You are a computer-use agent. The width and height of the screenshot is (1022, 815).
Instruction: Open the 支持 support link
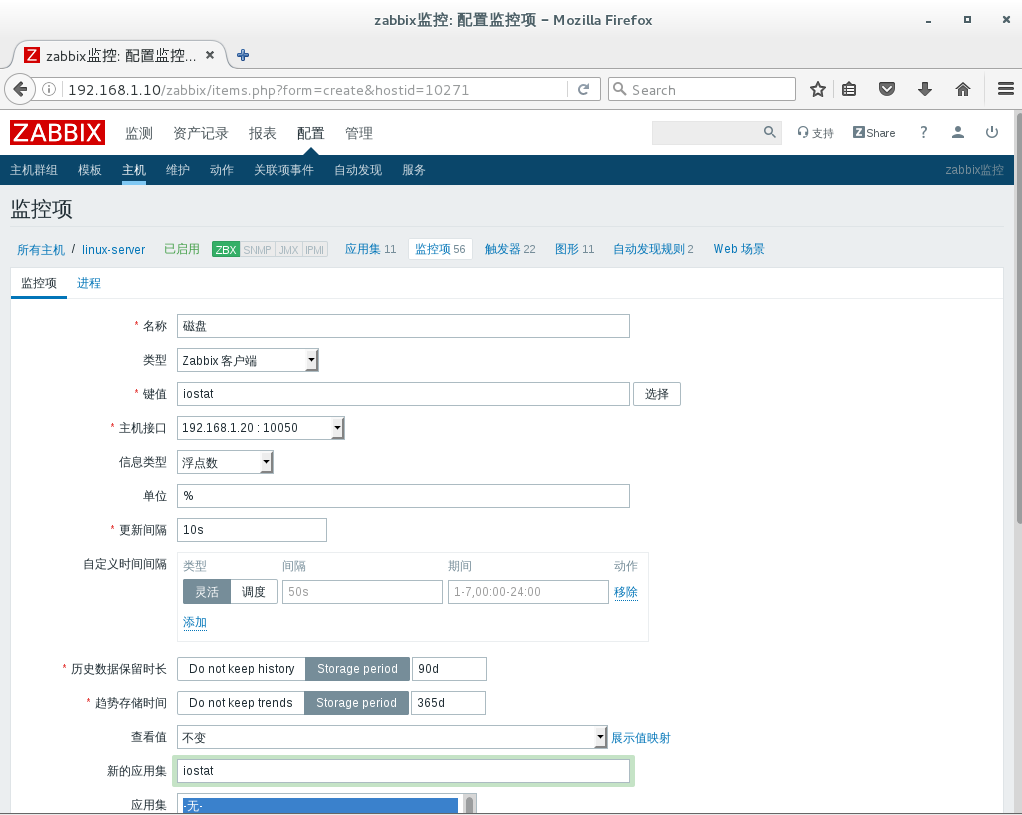(815, 132)
